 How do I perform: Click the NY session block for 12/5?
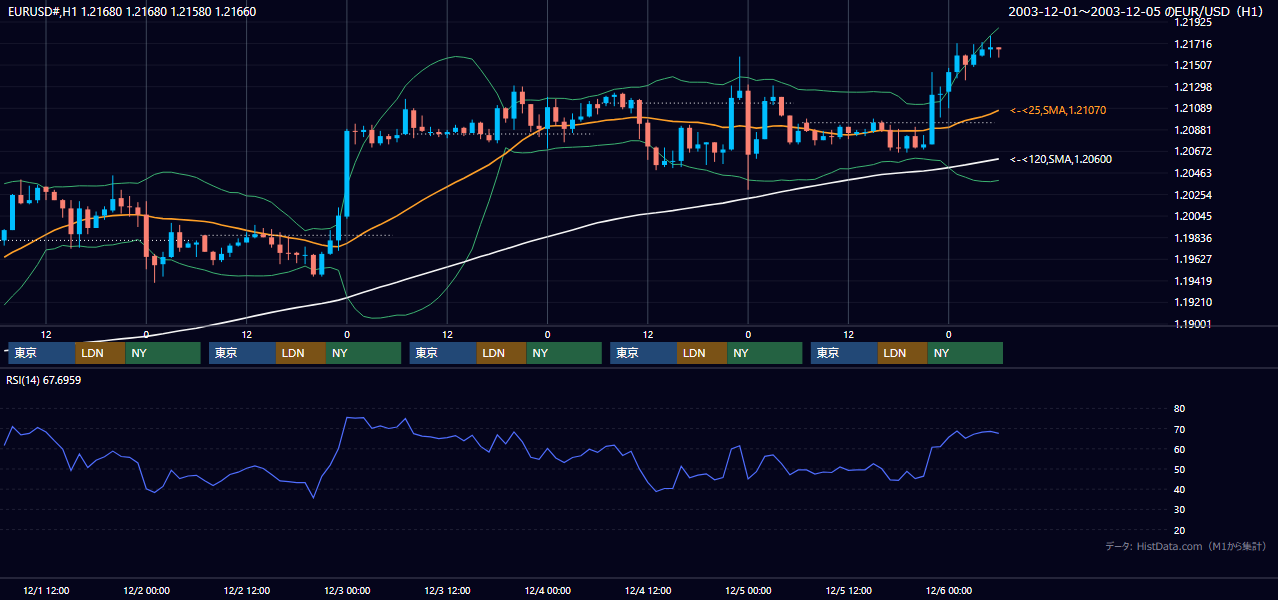[x=965, y=353]
